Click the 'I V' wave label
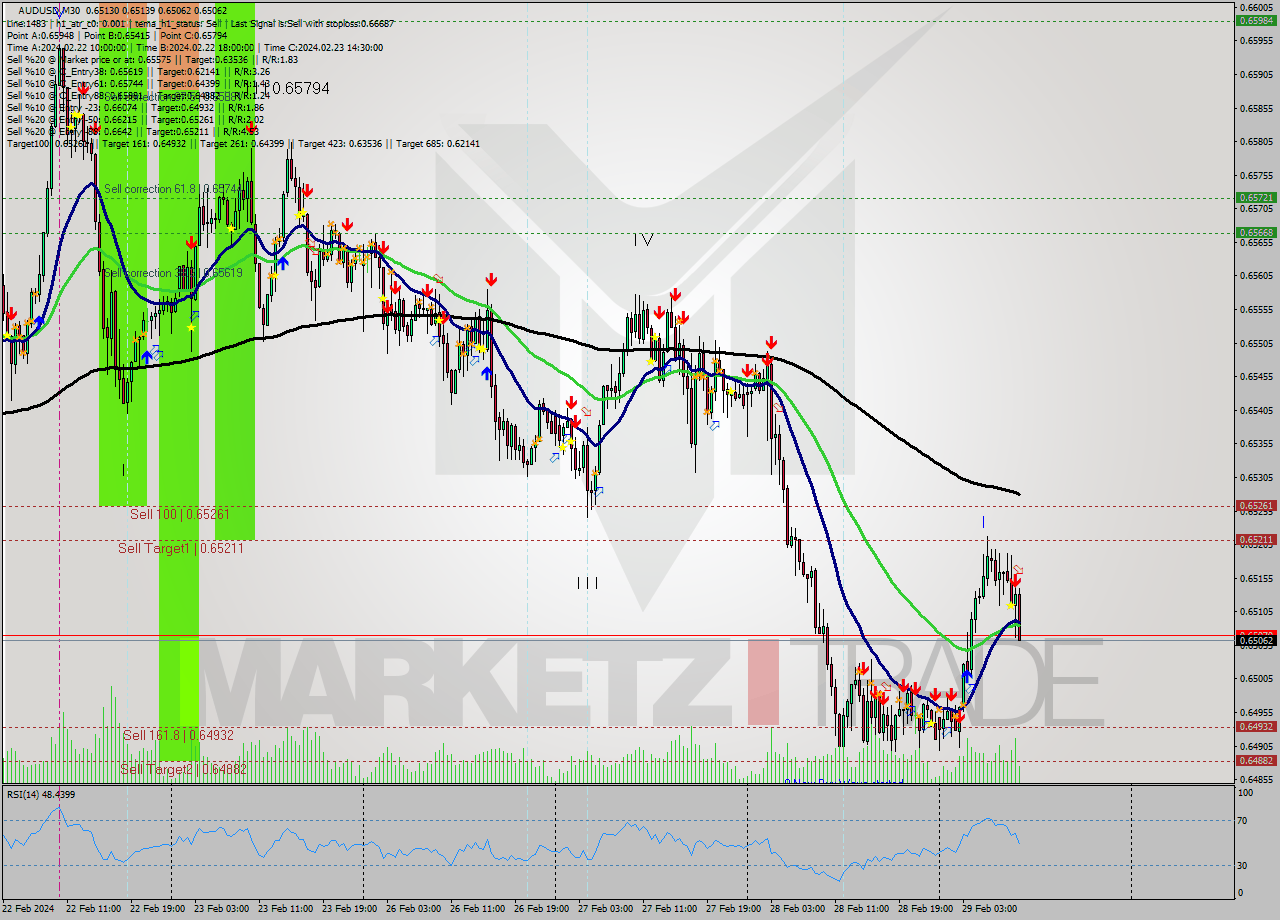The height and width of the screenshot is (920, 1280). pos(643,240)
